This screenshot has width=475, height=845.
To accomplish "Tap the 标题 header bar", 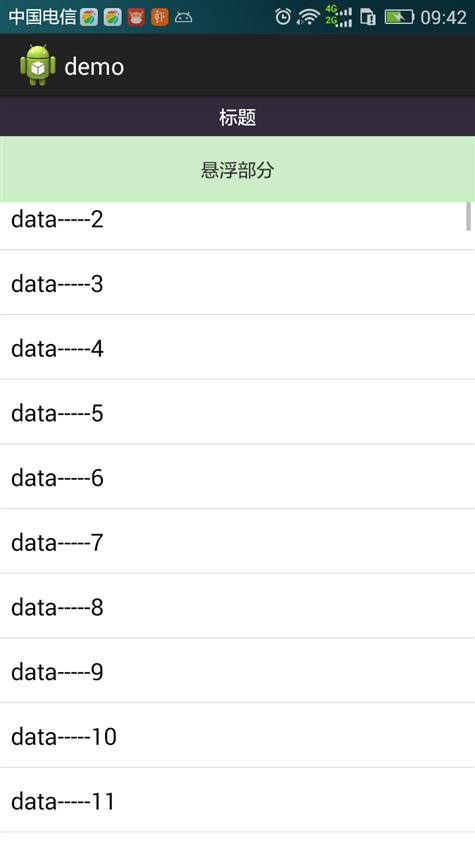I will click(x=237, y=117).
